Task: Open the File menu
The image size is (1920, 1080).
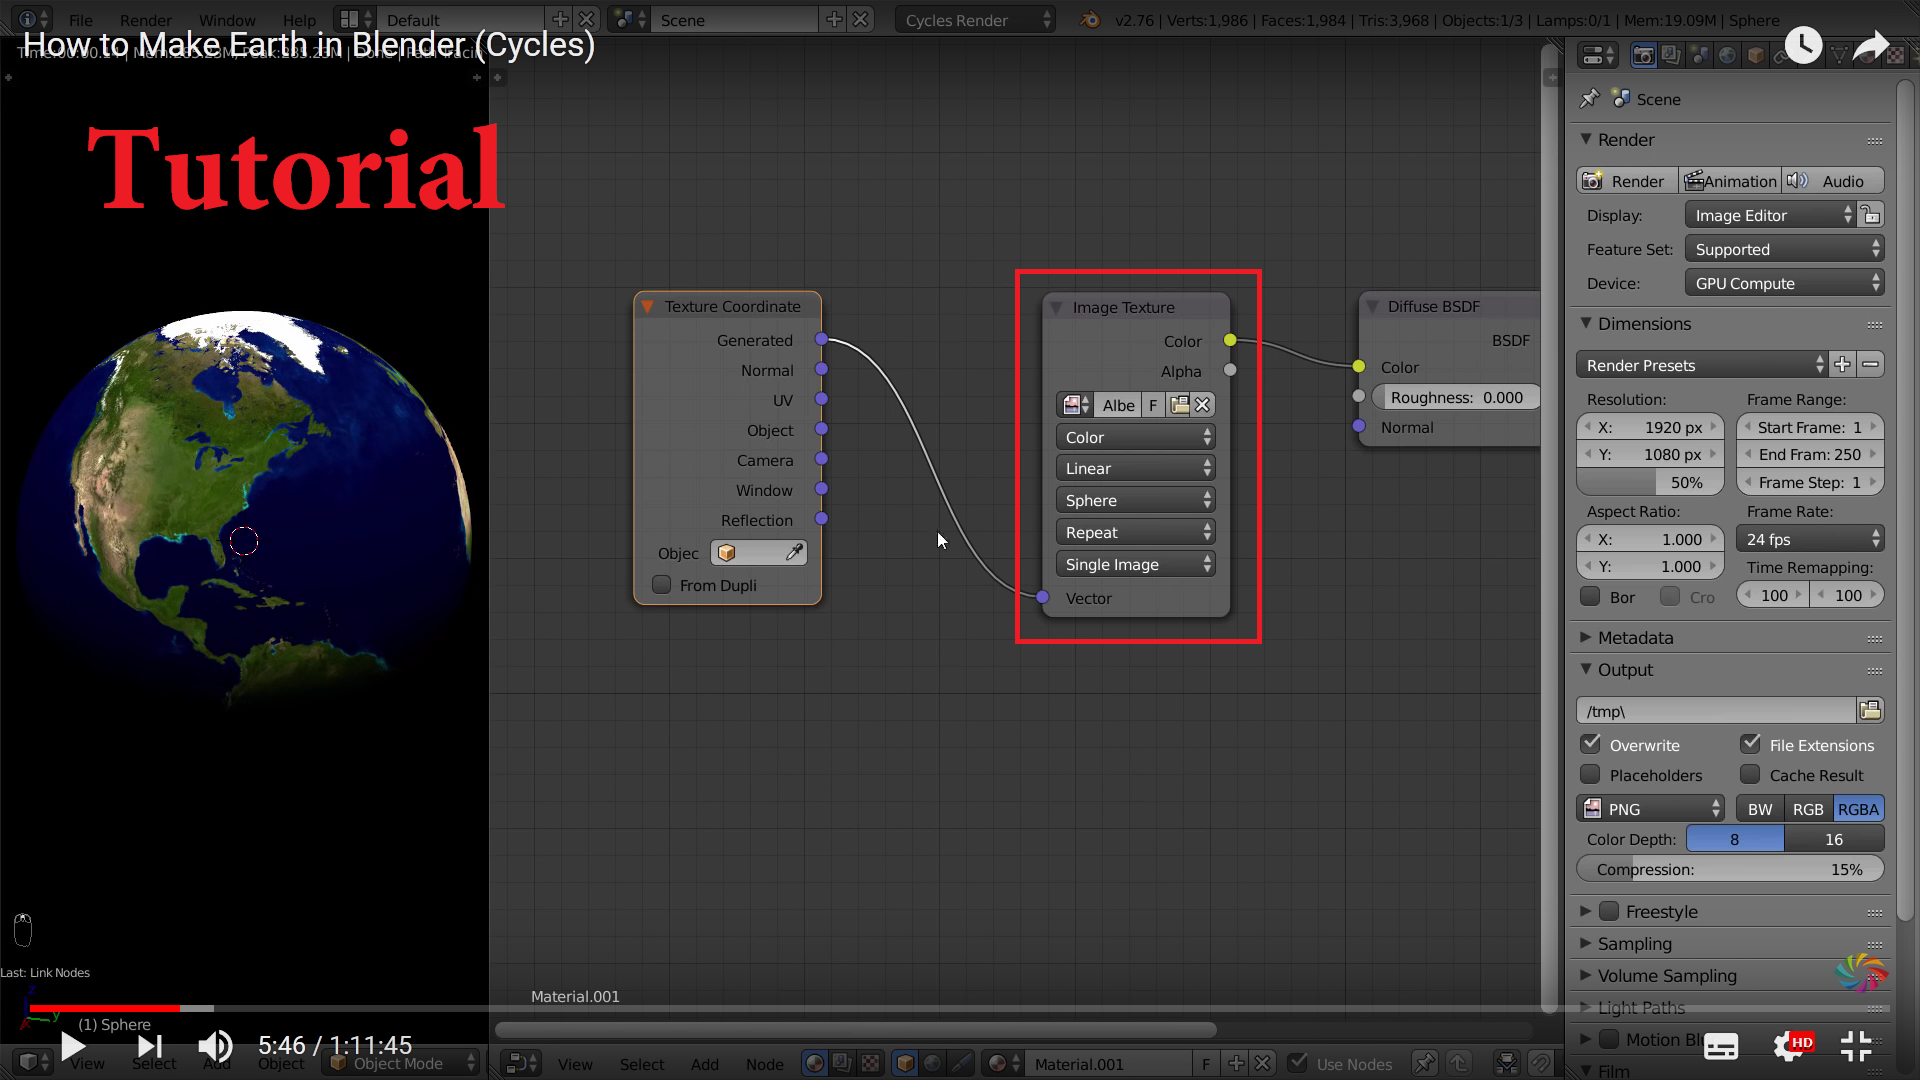Action: click(81, 20)
